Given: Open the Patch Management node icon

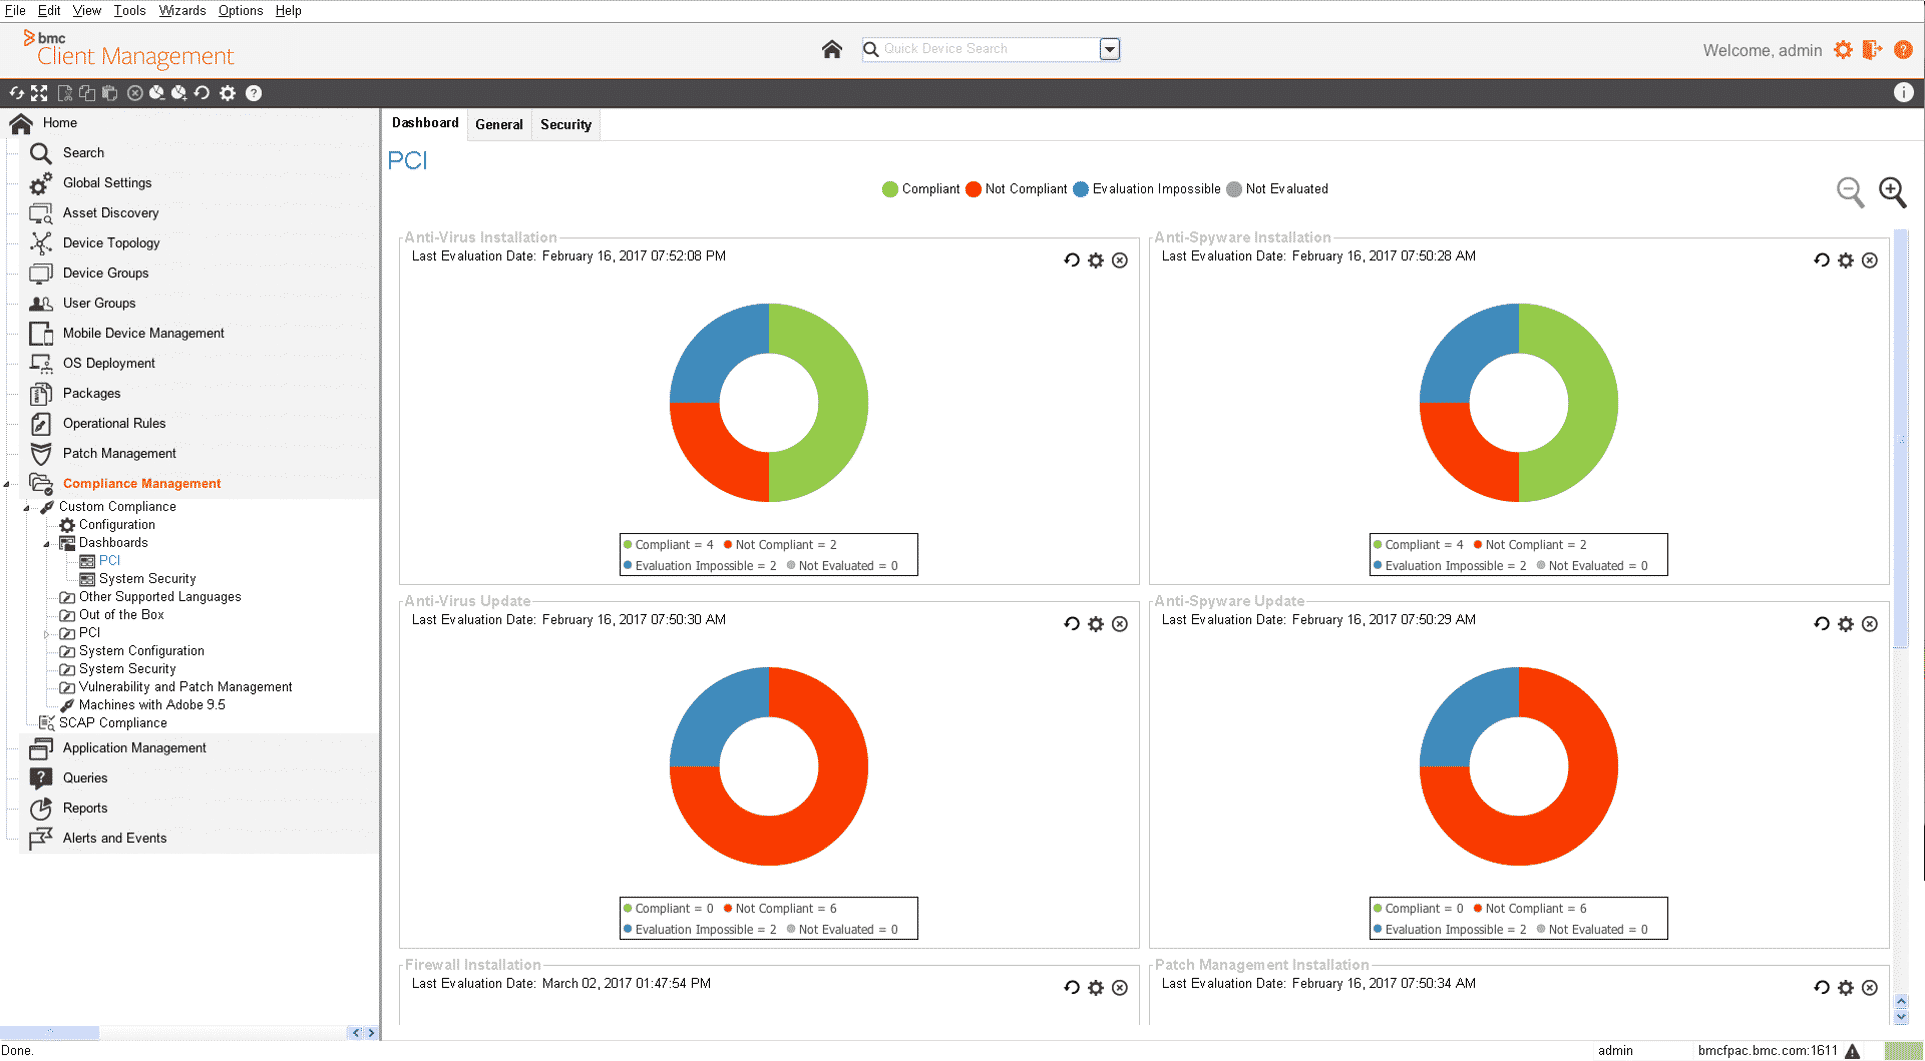Looking at the screenshot, I should point(41,454).
